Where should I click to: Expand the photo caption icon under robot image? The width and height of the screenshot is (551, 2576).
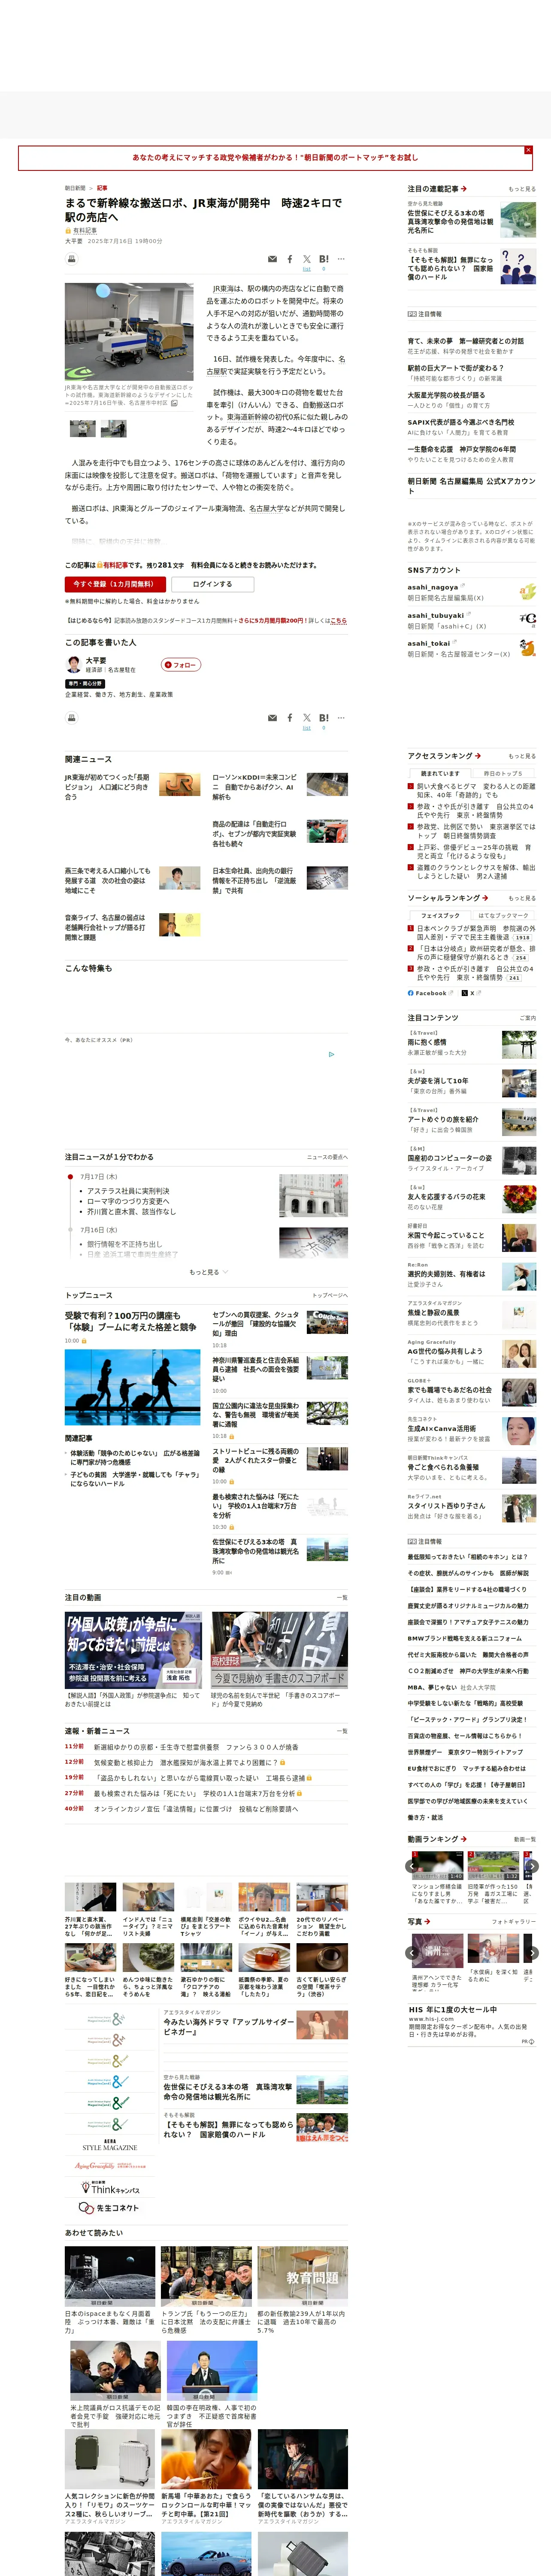point(174,403)
